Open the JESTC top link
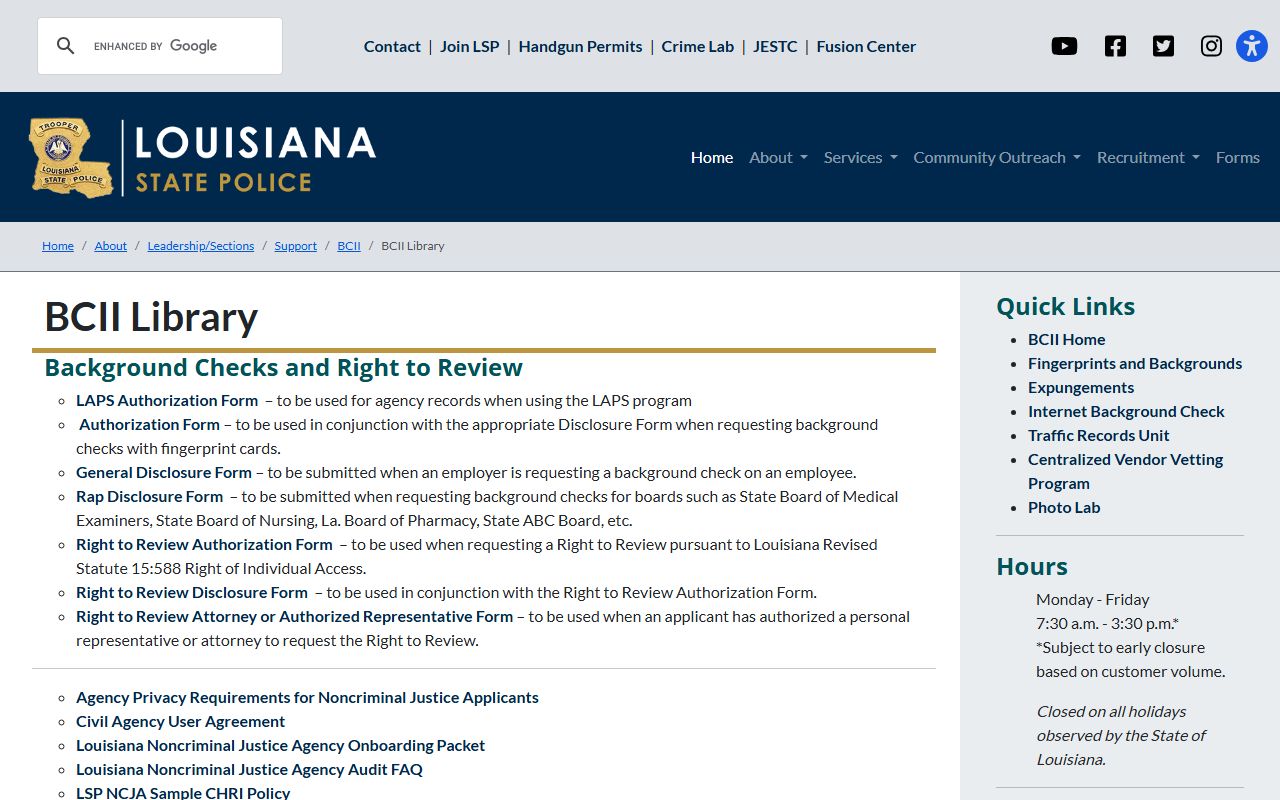The height and width of the screenshot is (800, 1280). click(x=775, y=46)
